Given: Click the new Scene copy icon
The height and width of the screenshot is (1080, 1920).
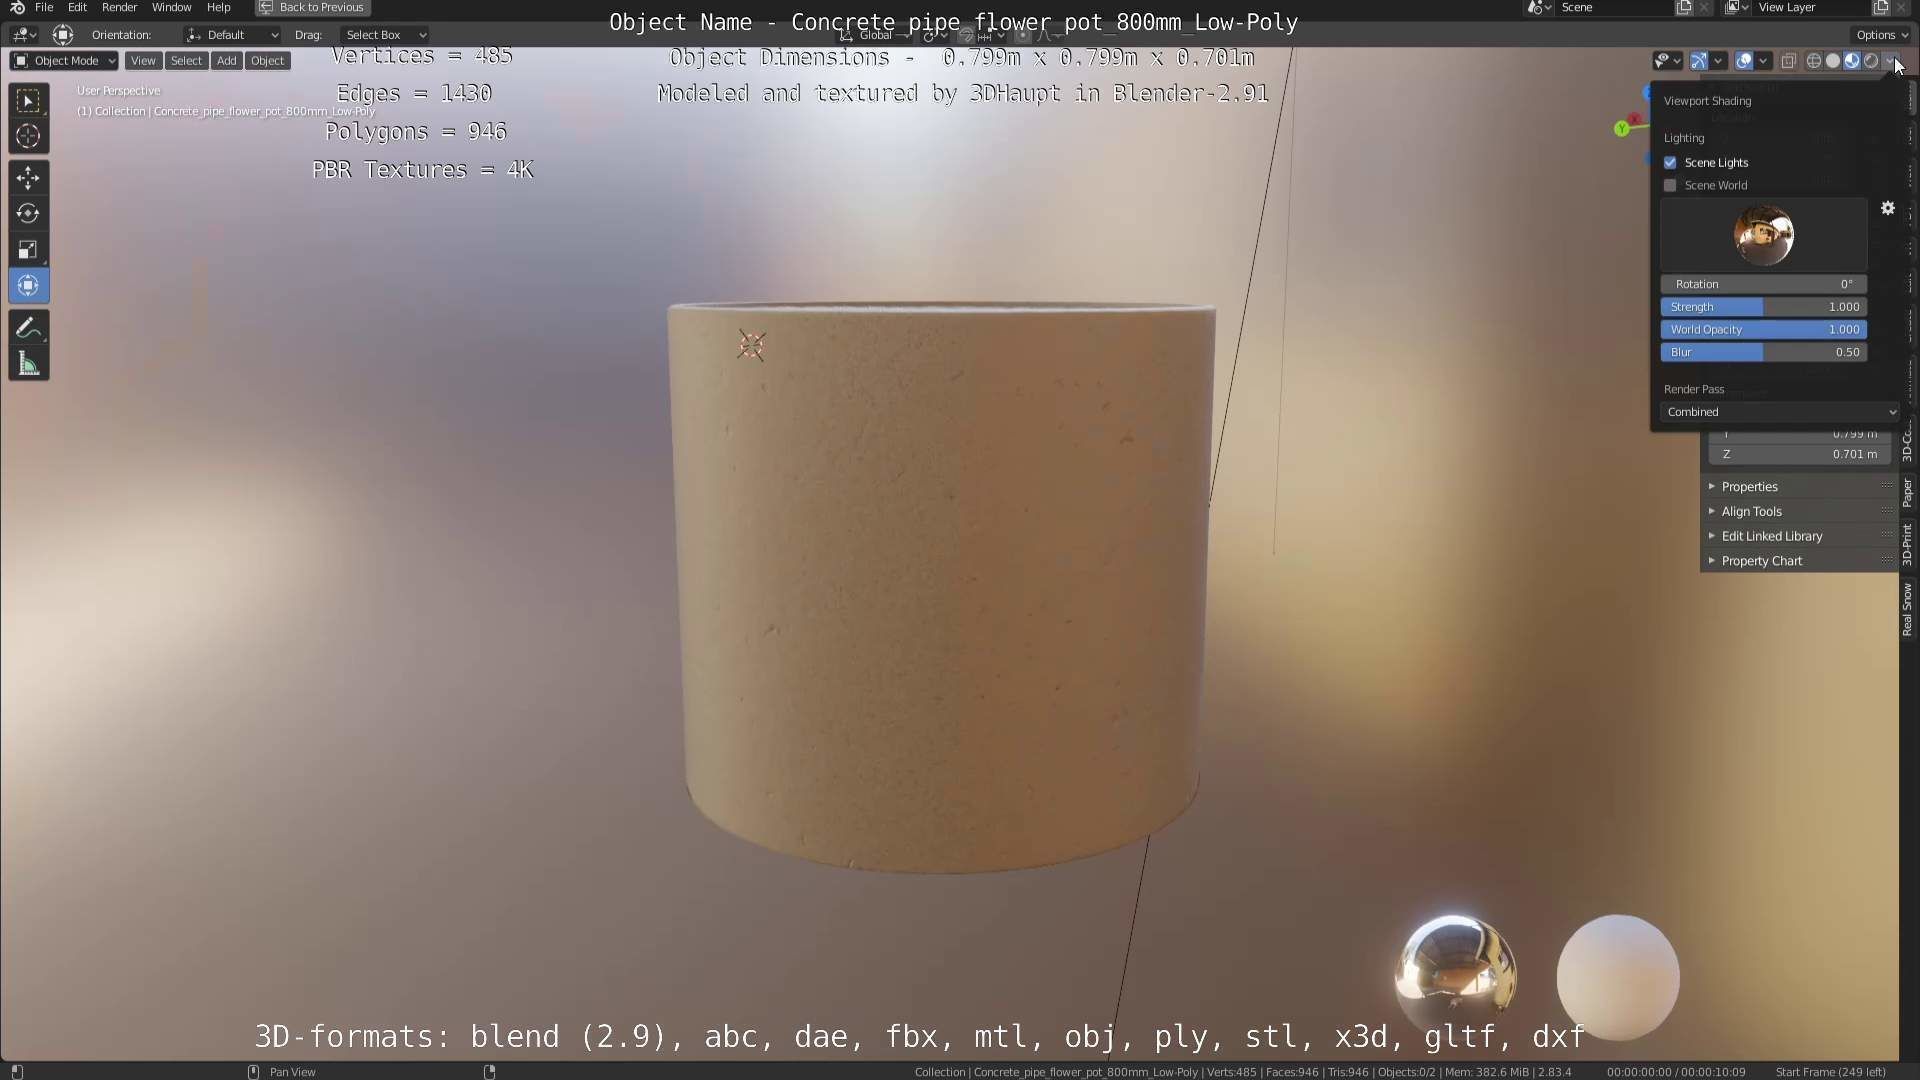Looking at the screenshot, I should [x=1684, y=7].
